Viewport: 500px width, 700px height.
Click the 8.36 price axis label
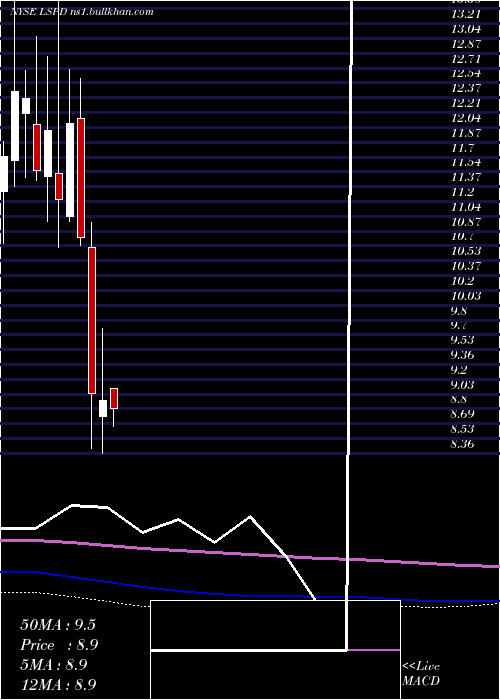(x=464, y=444)
